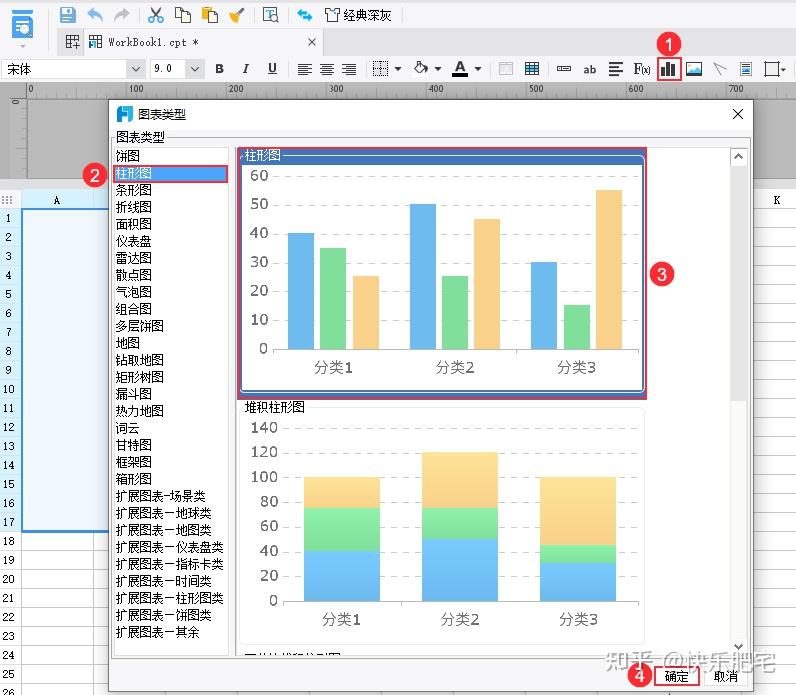Select 饼图 in chart type list
796x695 pixels.
(x=171, y=156)
